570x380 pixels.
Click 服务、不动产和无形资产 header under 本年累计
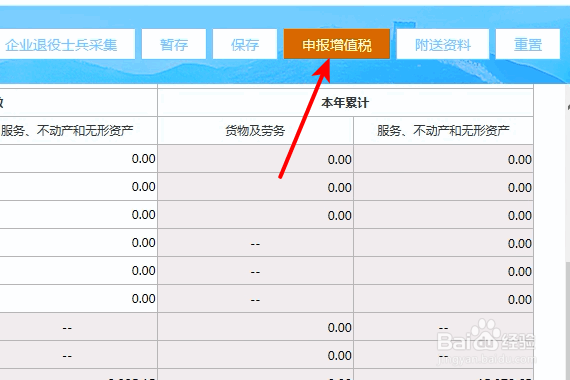[x=443, y=131]
